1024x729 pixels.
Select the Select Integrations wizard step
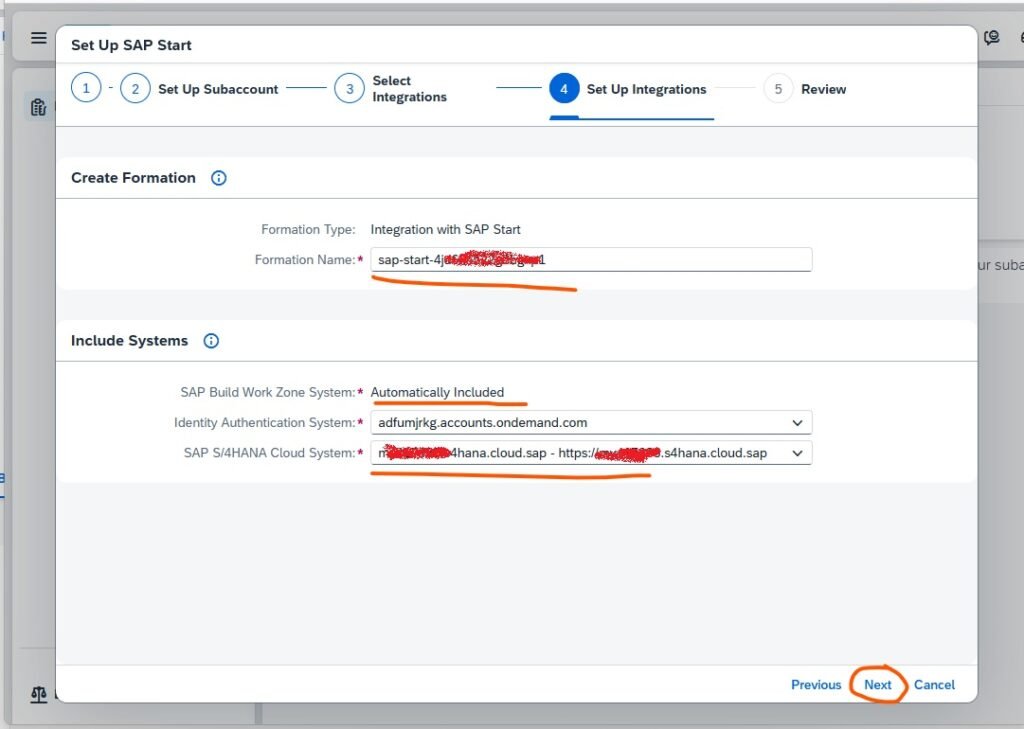tap(349, 89)
